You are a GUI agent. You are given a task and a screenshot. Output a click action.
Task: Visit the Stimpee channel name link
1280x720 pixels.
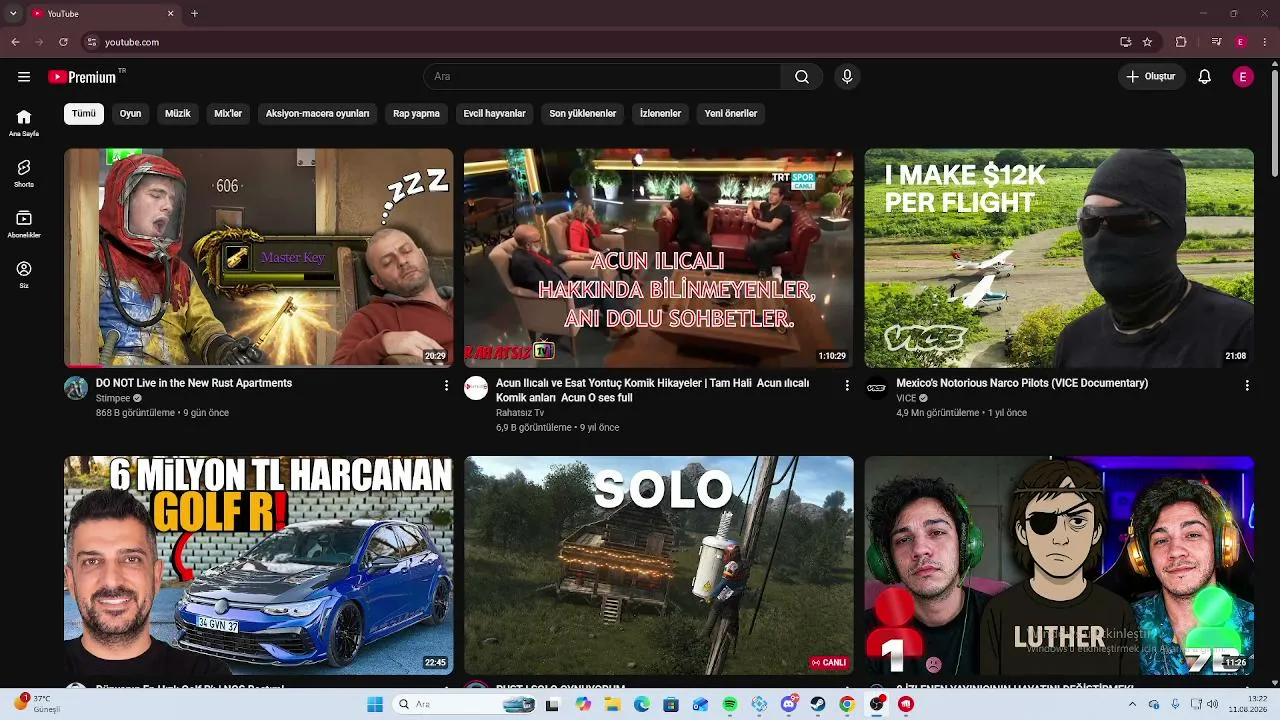tap(113, 398)
